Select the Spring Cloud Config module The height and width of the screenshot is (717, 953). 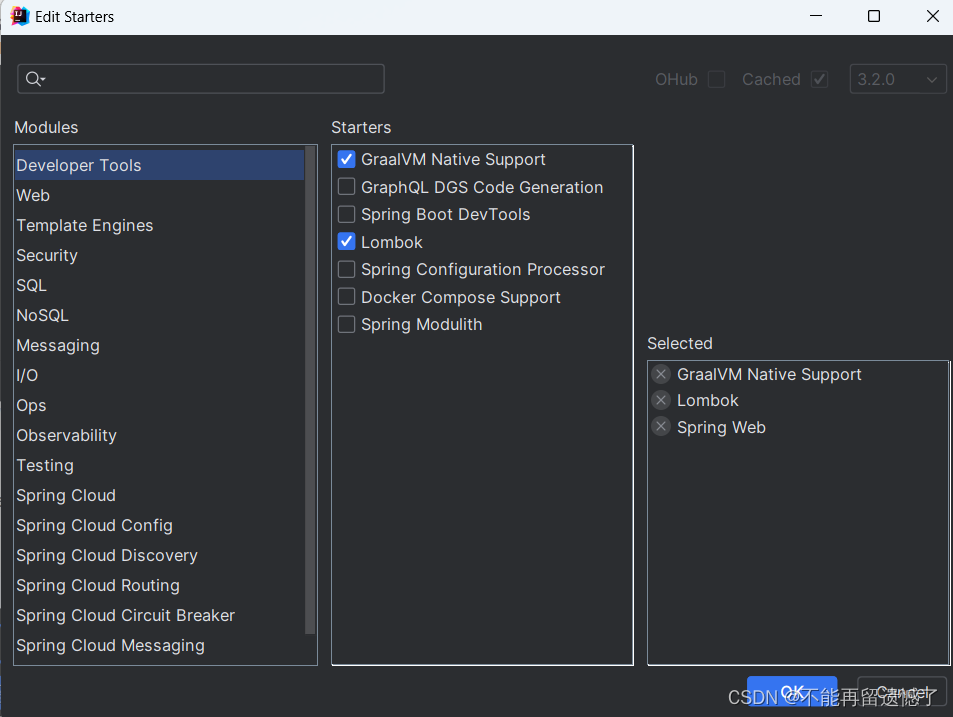pos(159,526)
